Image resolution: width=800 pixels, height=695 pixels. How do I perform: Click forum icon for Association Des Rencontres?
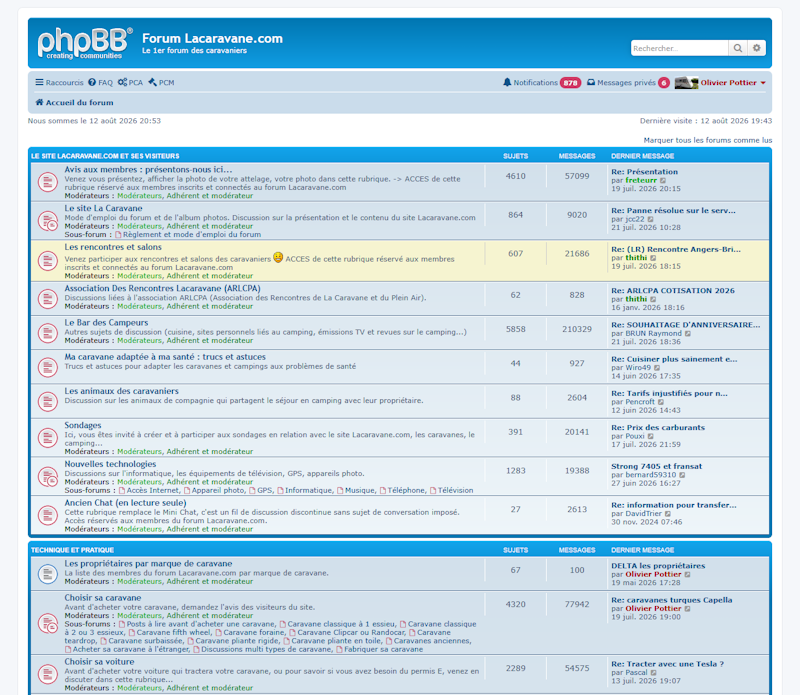[48, 299]
